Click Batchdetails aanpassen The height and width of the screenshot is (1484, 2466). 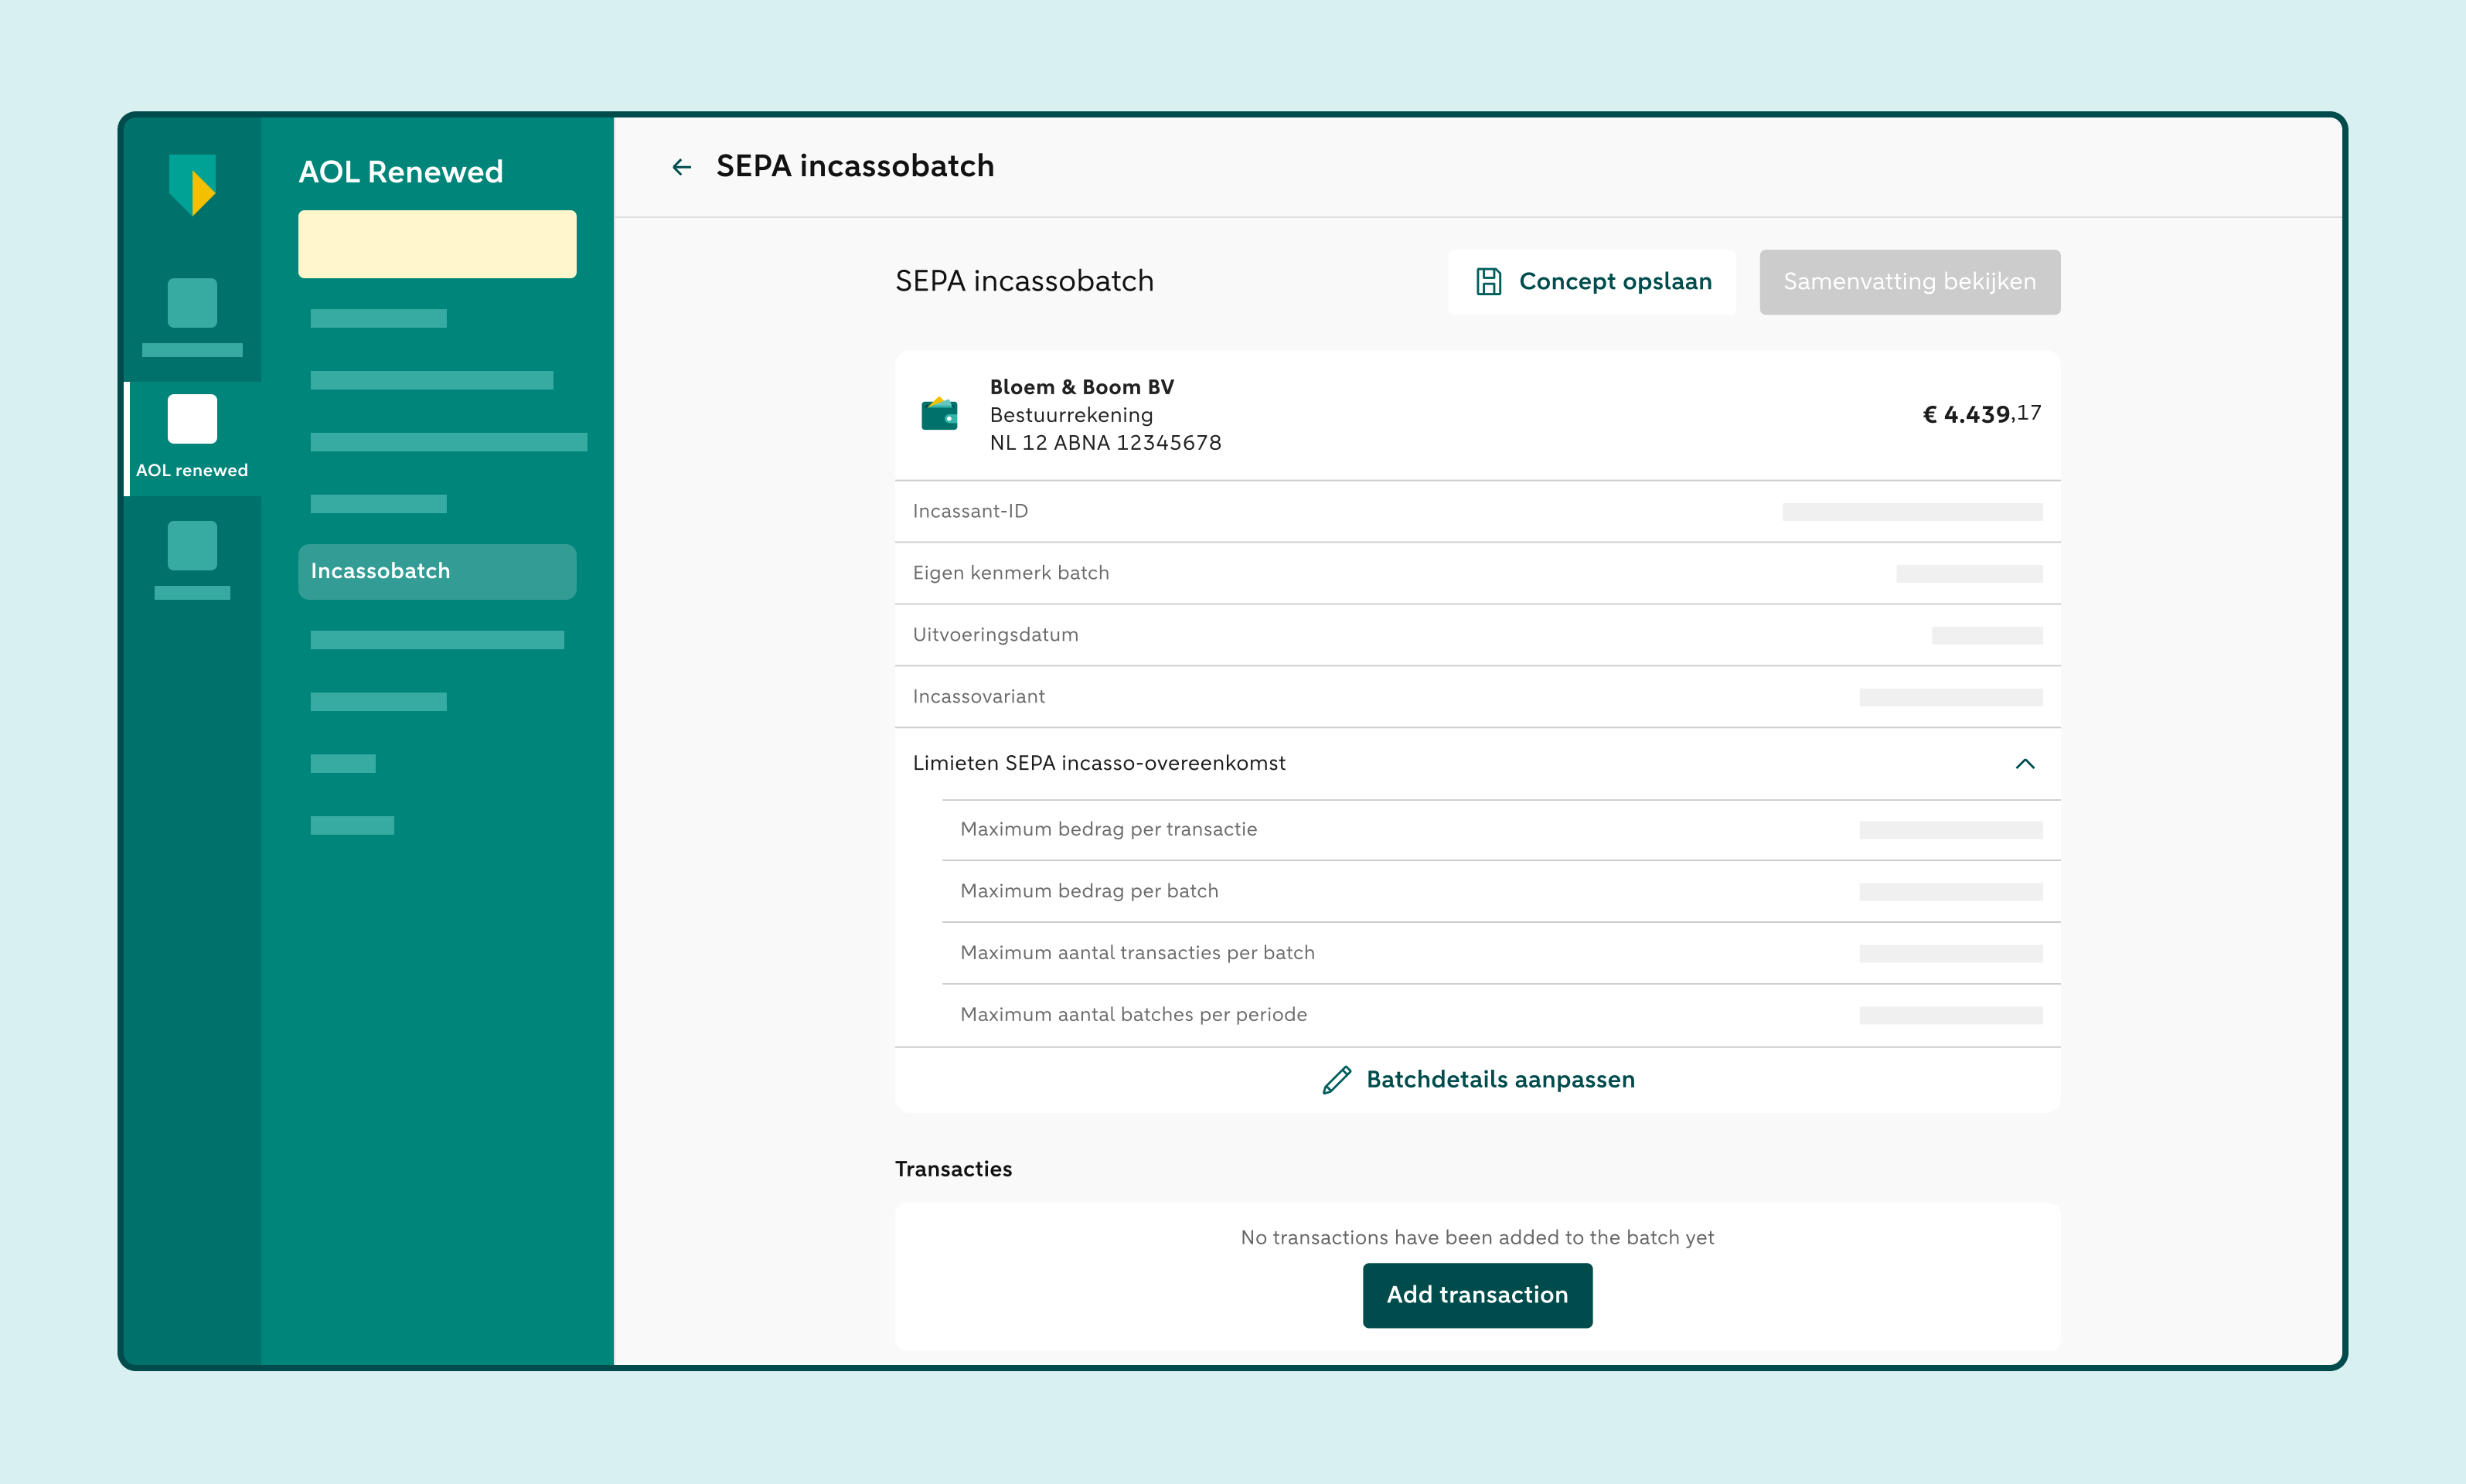coord(1478,1080)
